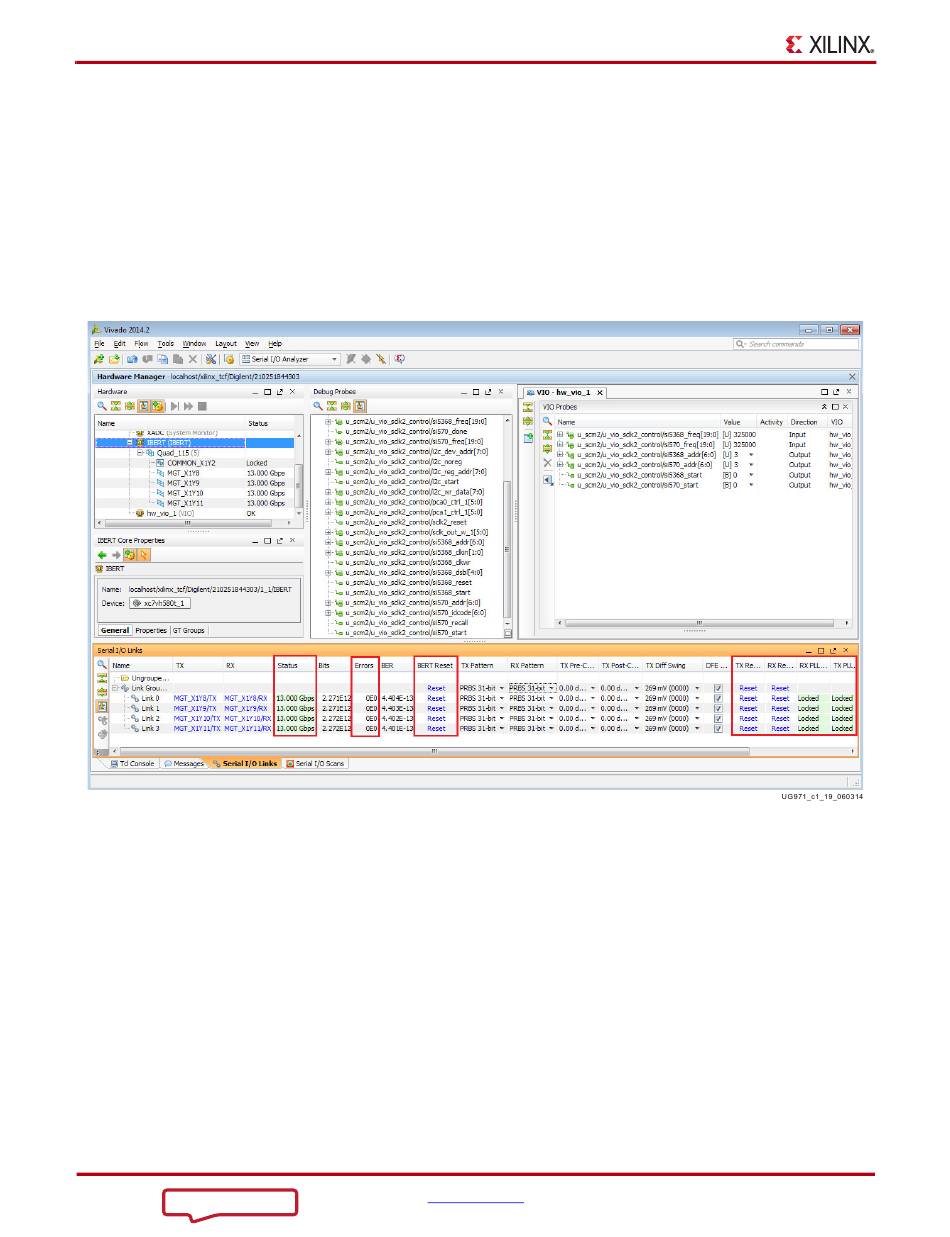950x1237 pixels.
Task: Click the forward arrow in IBERT Core Properties
Action: [116, 555]
